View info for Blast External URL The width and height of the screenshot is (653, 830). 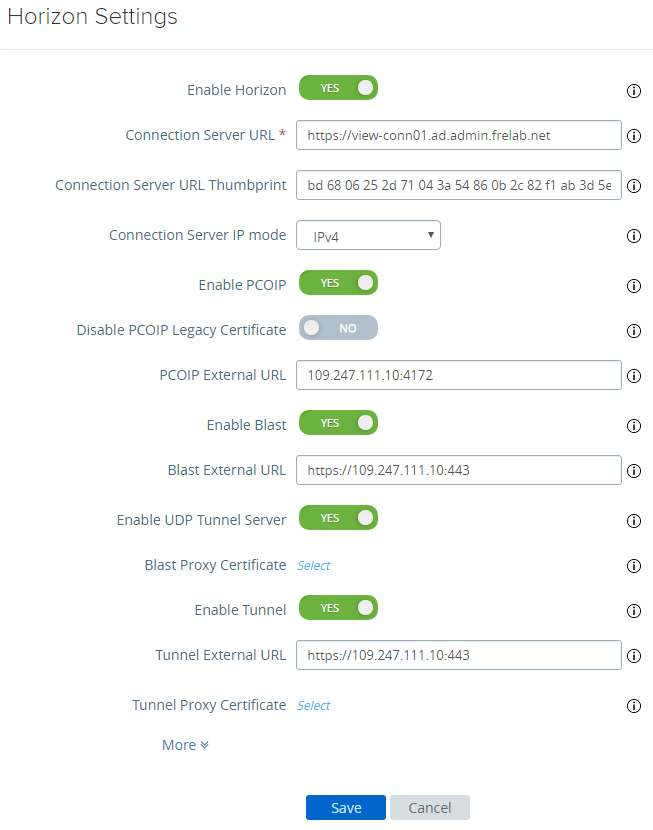tap(633, 471)
